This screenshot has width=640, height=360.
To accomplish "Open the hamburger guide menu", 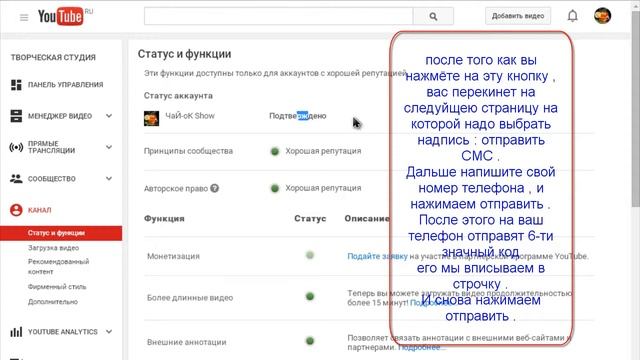I will 24,17.
